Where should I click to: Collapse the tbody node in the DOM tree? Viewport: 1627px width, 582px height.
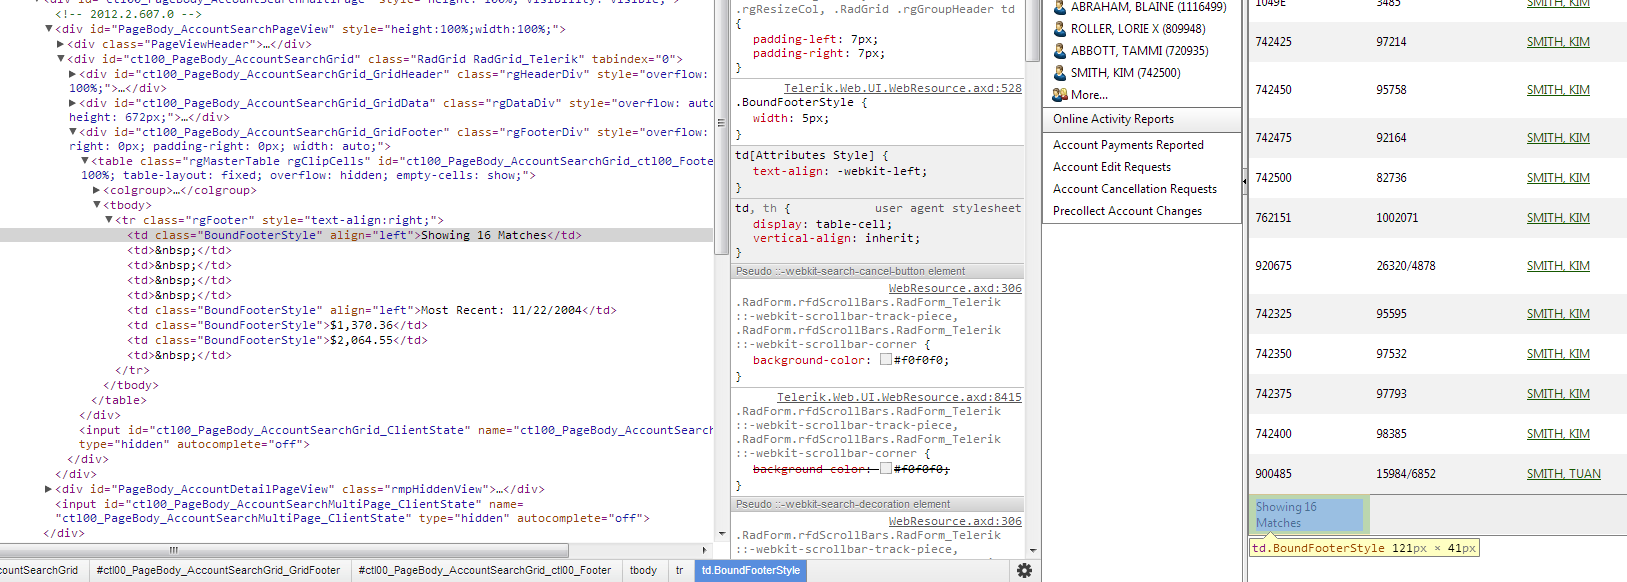[x=97, y=205]
